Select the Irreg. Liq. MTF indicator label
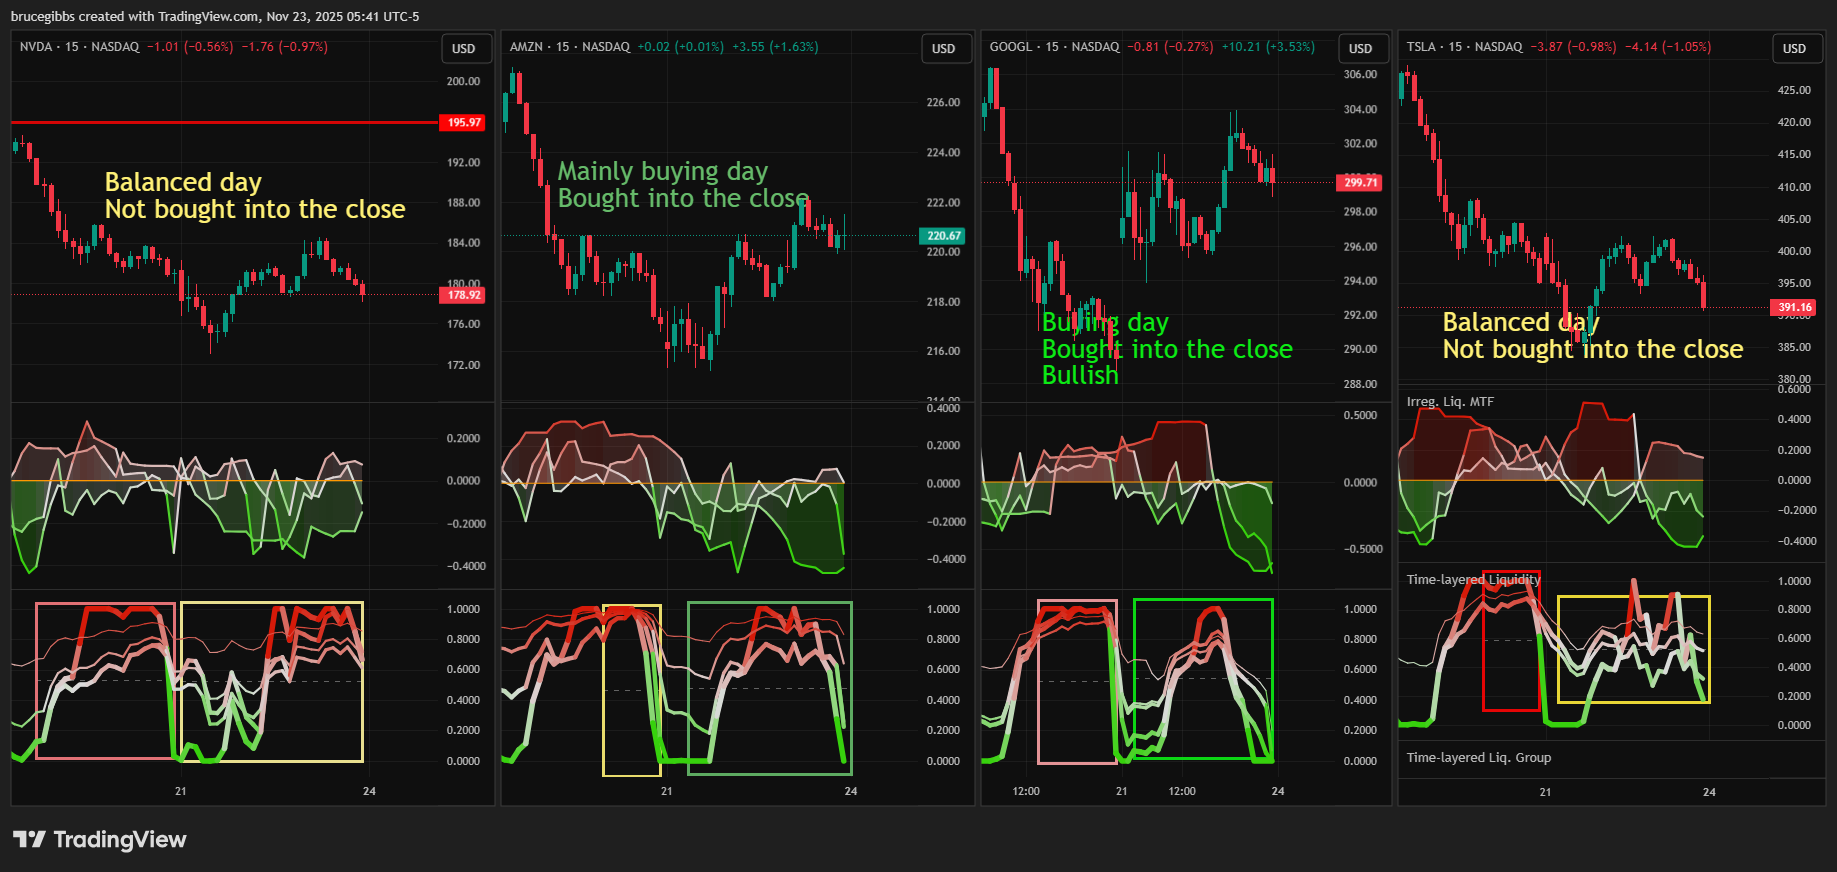Image resolution: width=1837 pixels, height=872 pixels. (x=1450, y=402)
